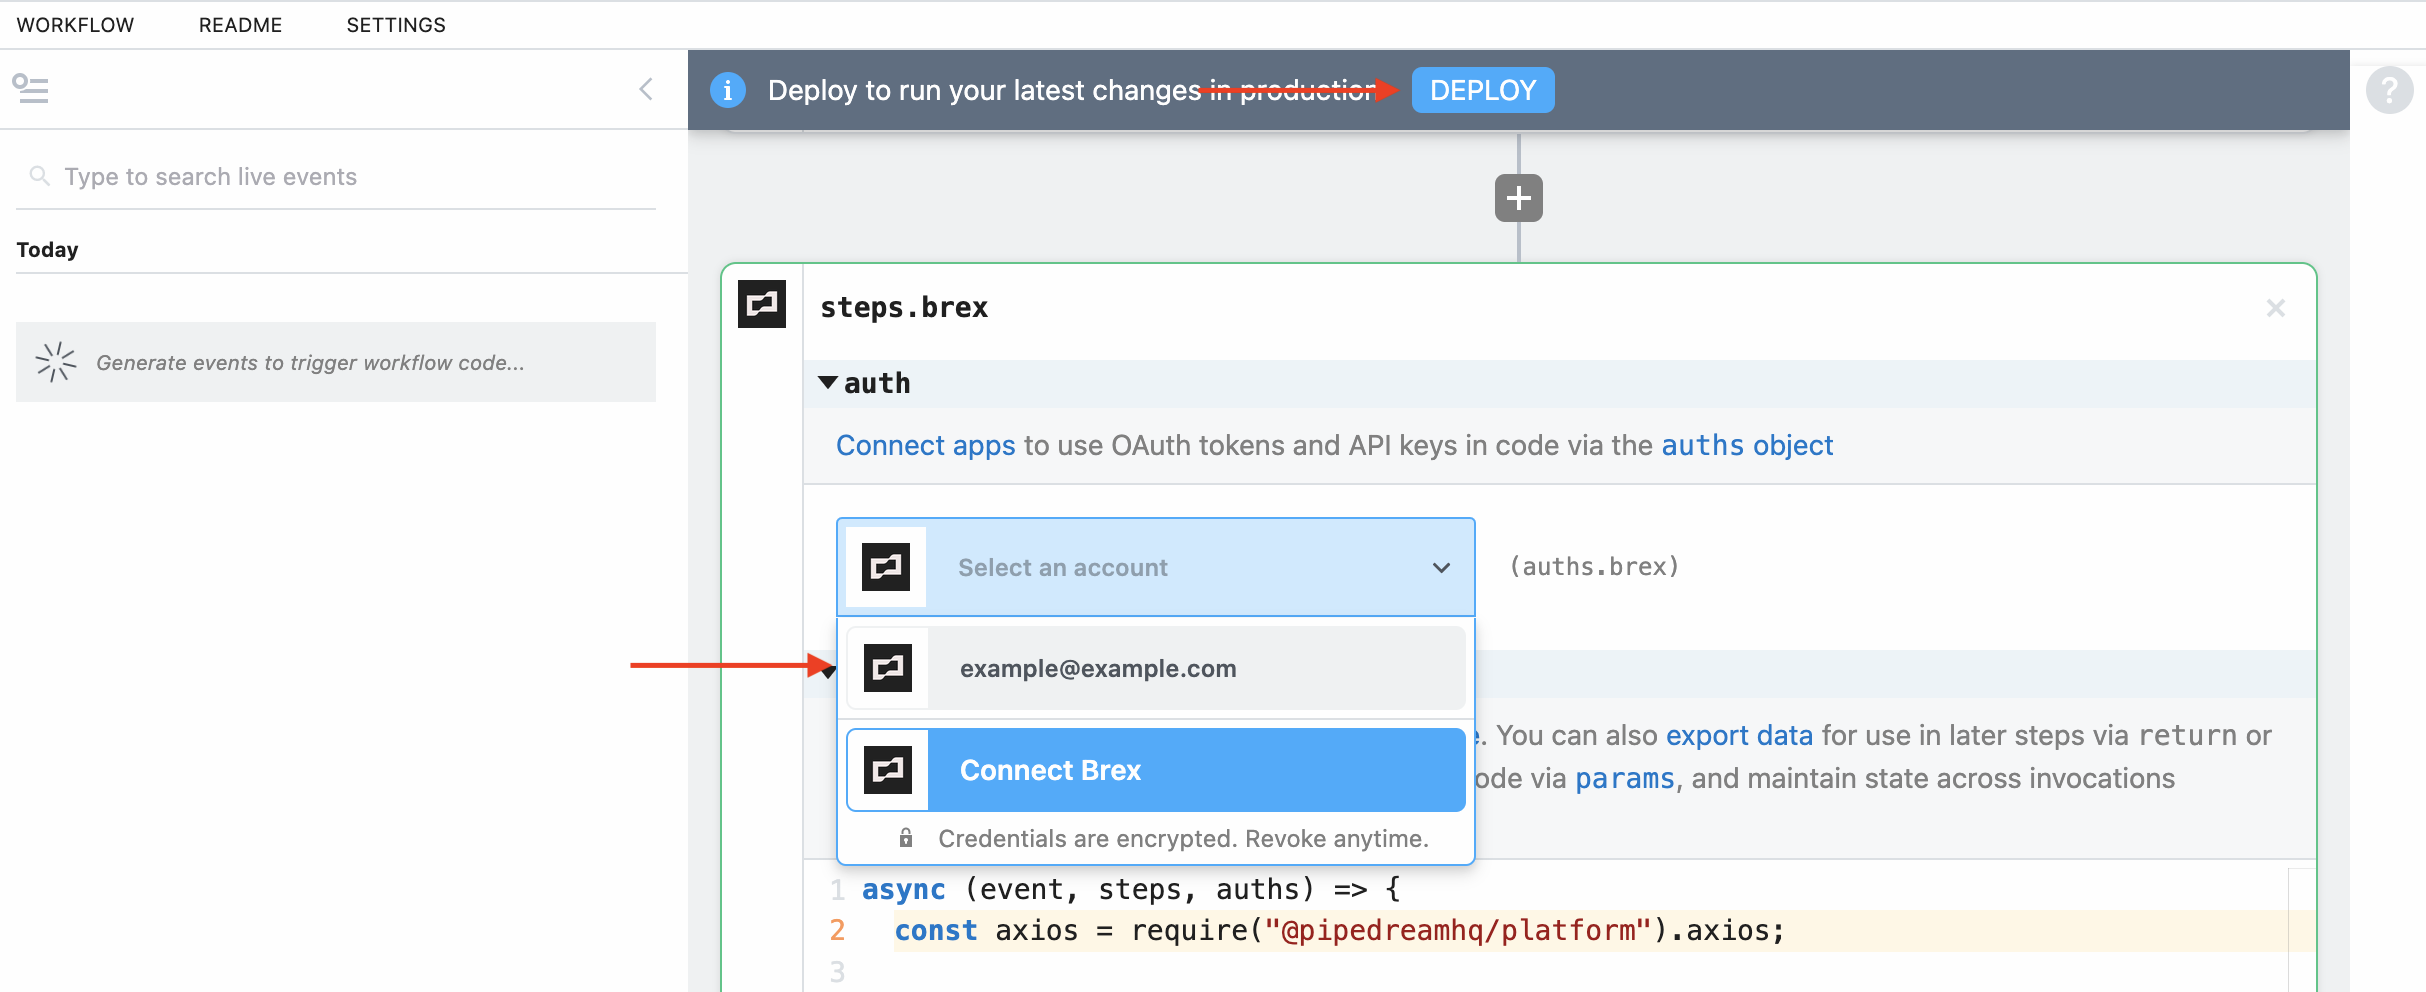Image resolution: width=2426 pixels, height=992 pixels.
Task: Click the event list icon
Action: tap(30, 89)
